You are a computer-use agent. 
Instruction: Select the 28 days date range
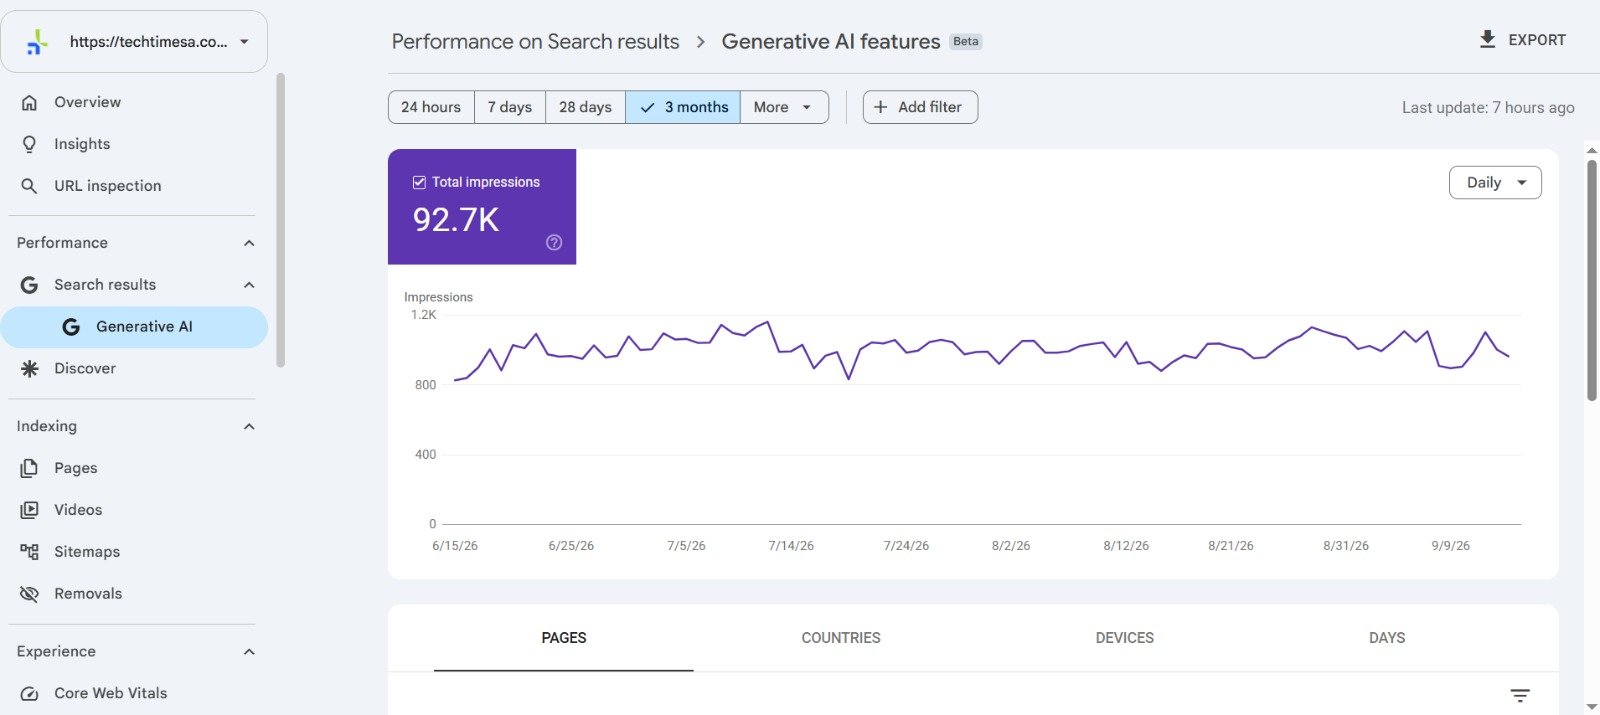point(585,107)
